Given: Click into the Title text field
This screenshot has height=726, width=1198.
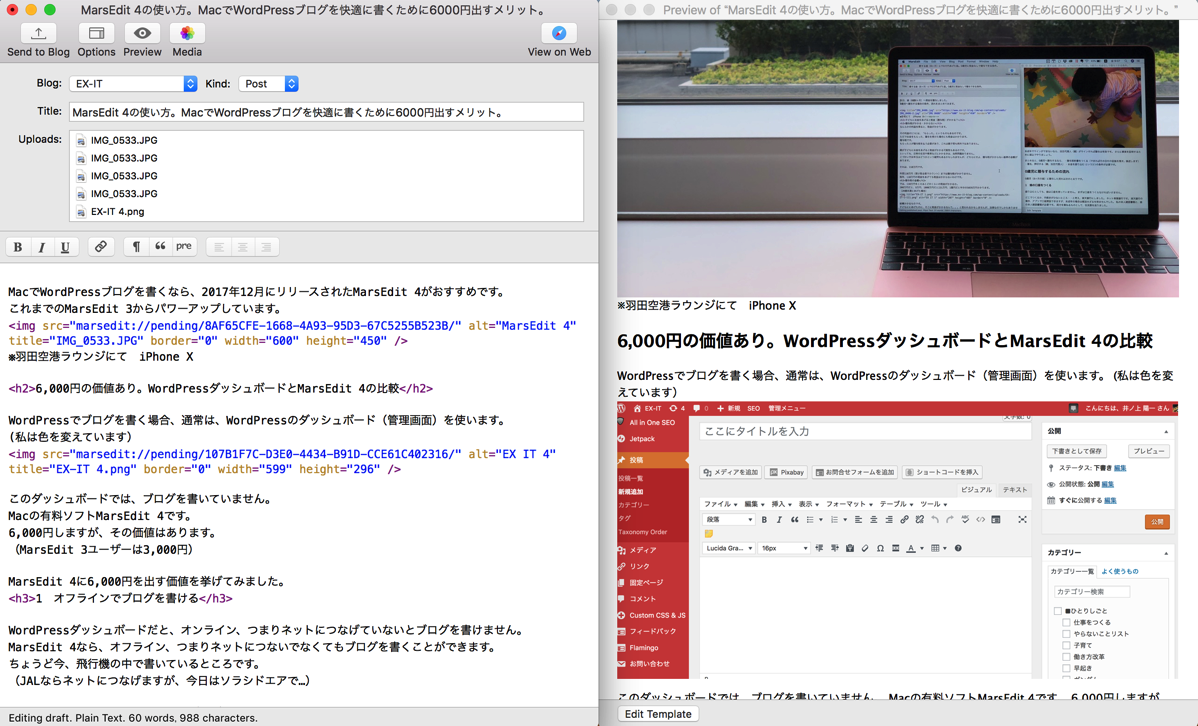Looking at the screenshot, I should pyautogui.click(x=326, y=112).
